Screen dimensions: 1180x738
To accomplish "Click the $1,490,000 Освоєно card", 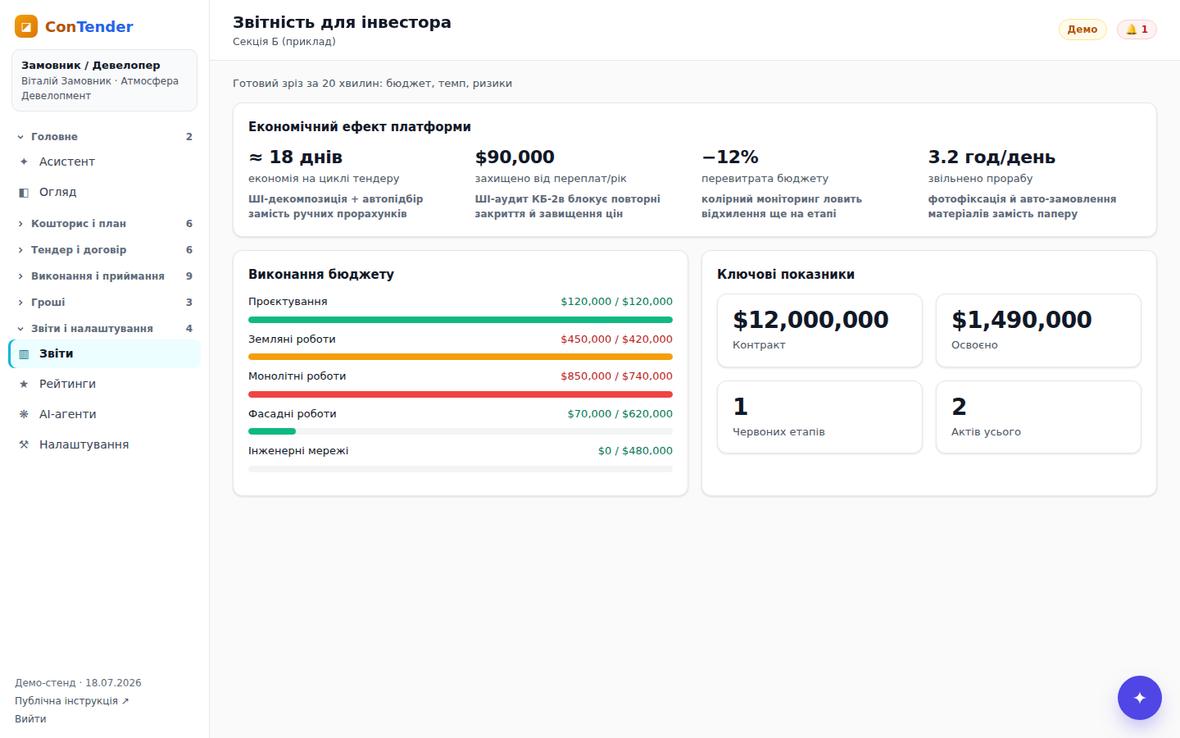I will coord(1039,331).
